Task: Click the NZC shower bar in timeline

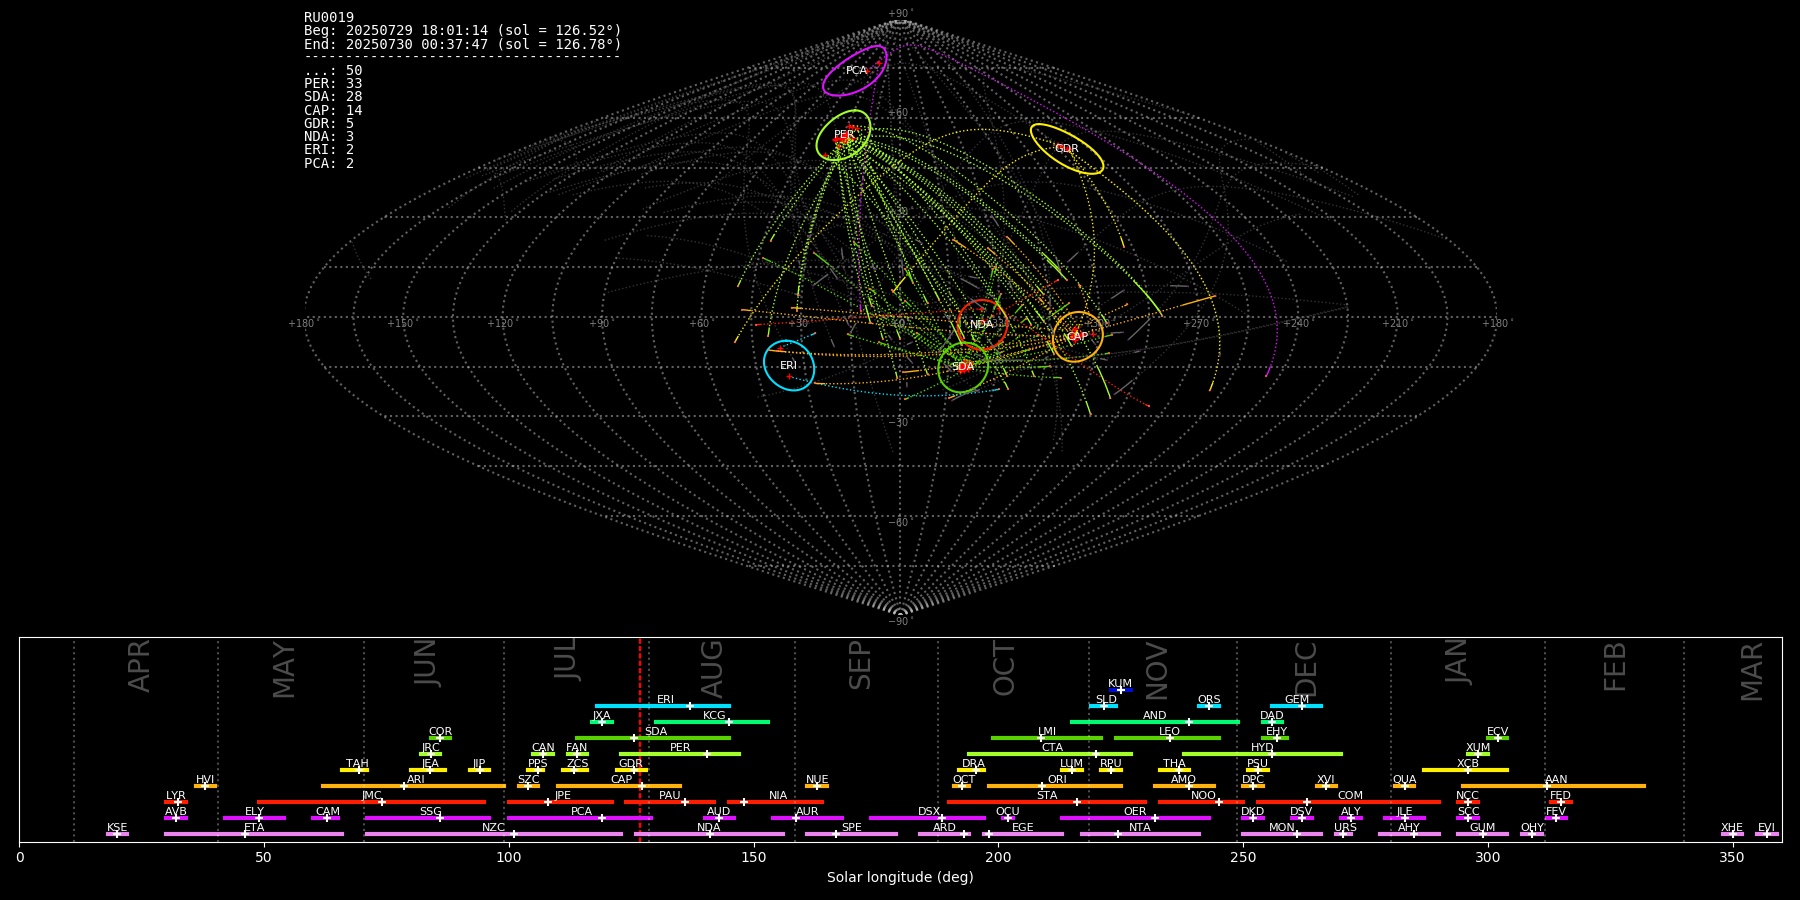Action: tap(494, 834)
